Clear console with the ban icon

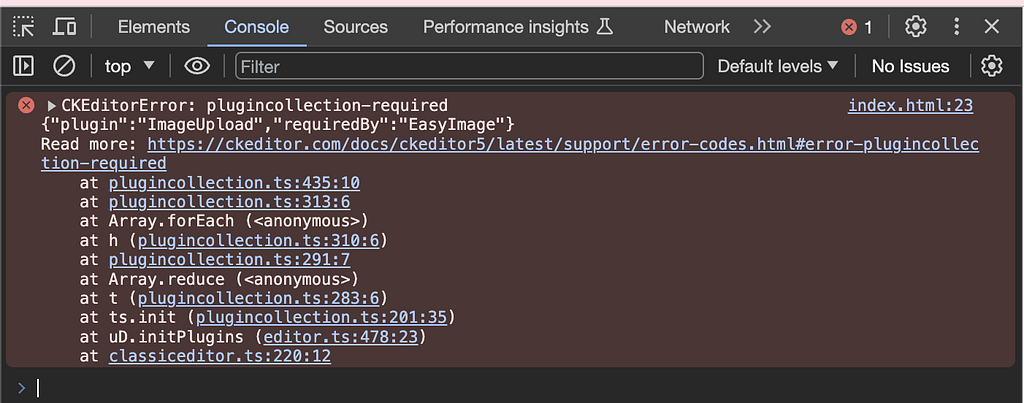tap(64, 66)
